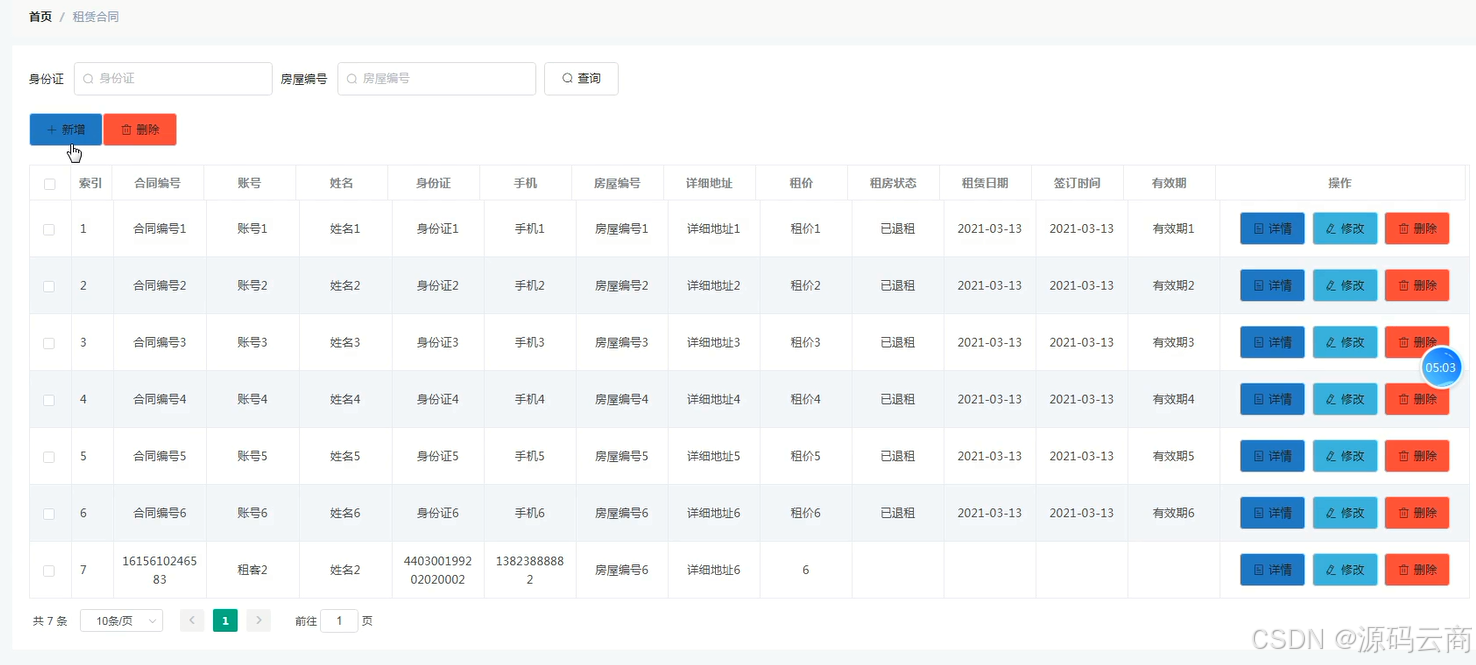The height and width of the screenshot is (665, 1476).
Task: Click cell 详细地址3
Action: (x=713, y=342)
